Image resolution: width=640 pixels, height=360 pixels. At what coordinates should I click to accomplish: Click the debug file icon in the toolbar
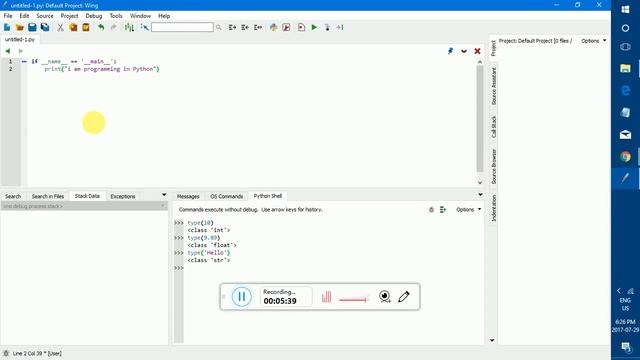301,27
